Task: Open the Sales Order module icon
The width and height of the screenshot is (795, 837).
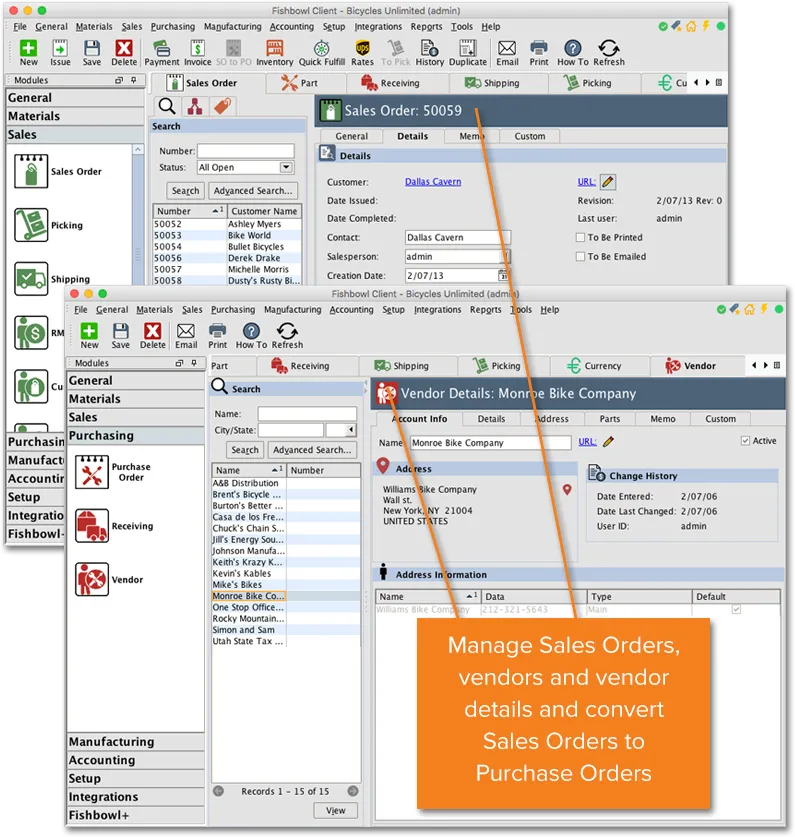Action: (x=31, y=171)
